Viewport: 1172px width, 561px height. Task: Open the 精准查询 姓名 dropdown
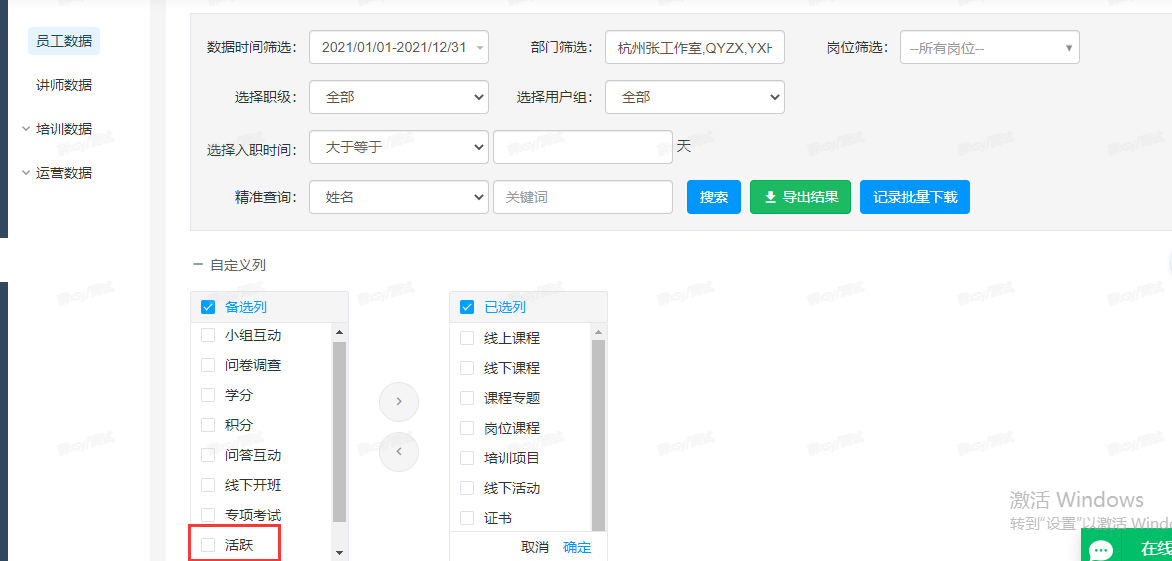pyautogui.click(x=399, y=197)
